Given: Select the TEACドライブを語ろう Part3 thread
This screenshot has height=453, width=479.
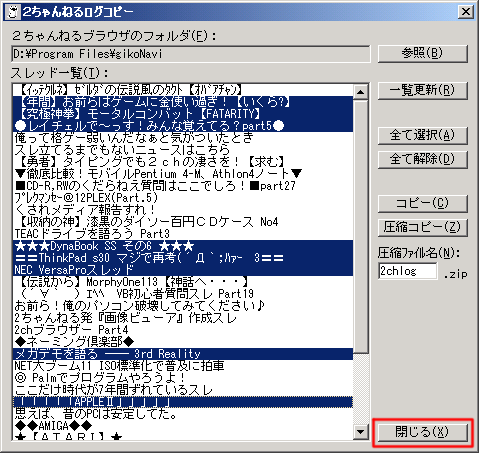Looking at the screenshot, I should pyautogui.click(x=183, y=234).
